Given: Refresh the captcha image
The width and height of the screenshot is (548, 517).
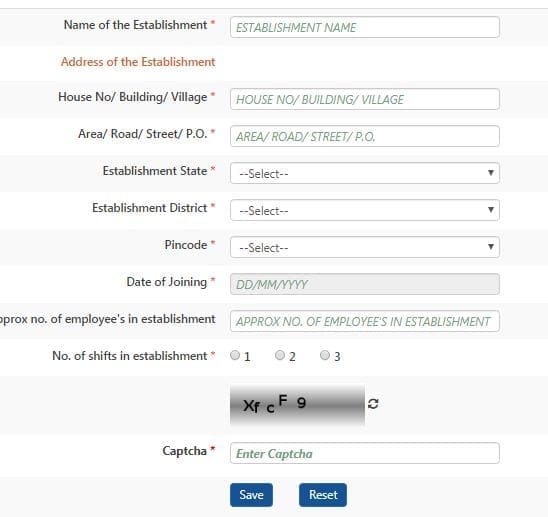Looking at the screenshot, I should click(x=373, y=404).
